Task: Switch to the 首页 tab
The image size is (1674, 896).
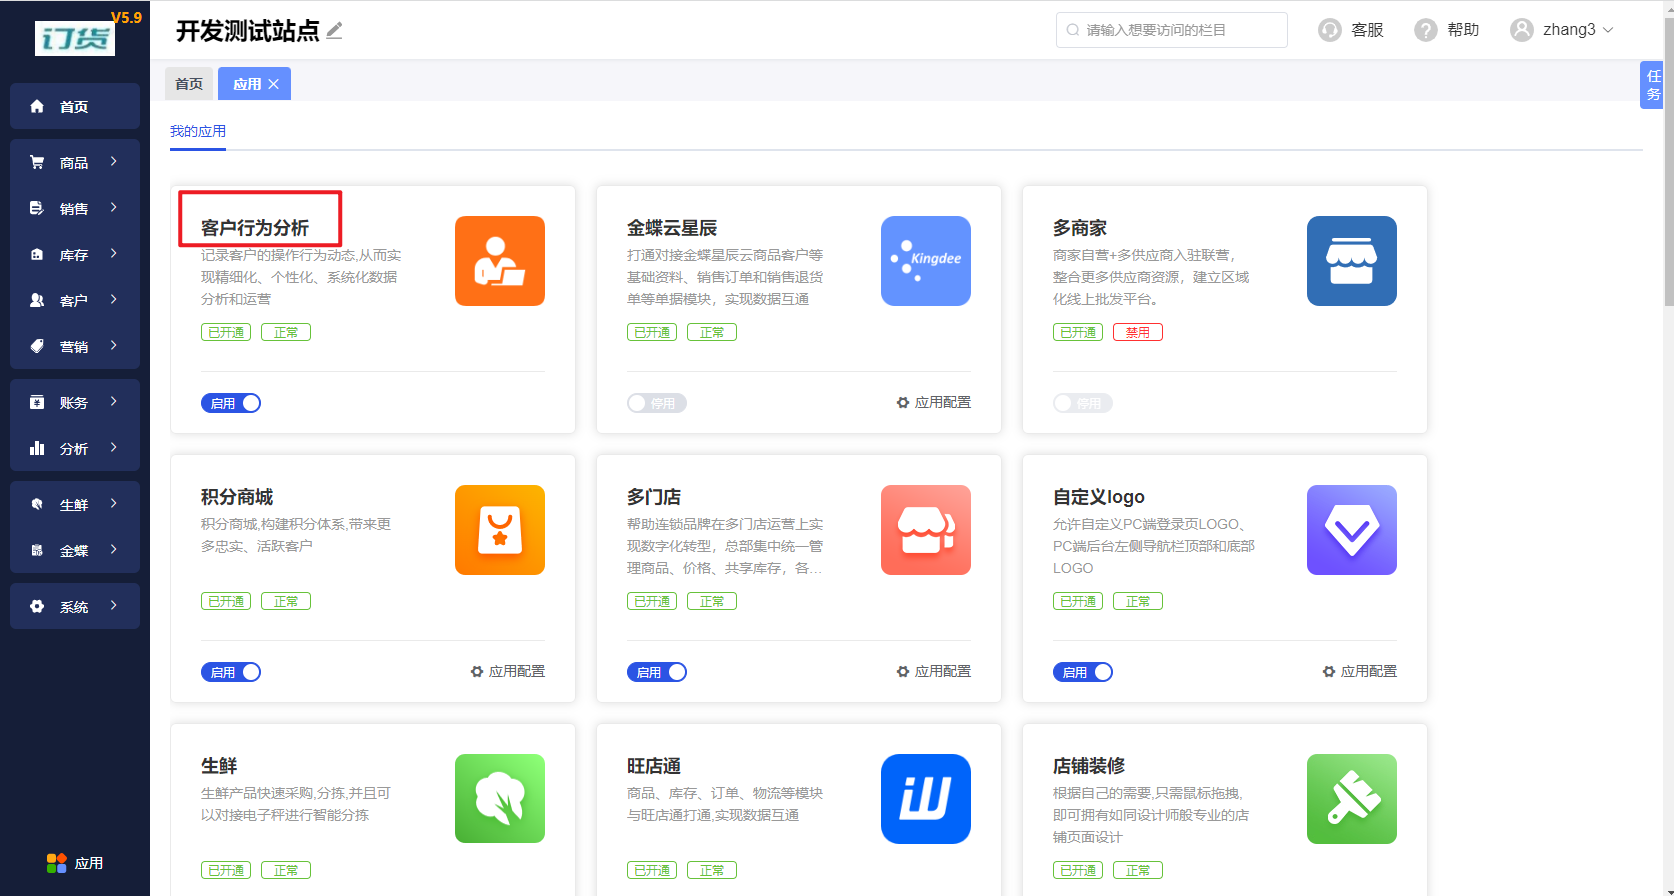Action: click(189, 84)
